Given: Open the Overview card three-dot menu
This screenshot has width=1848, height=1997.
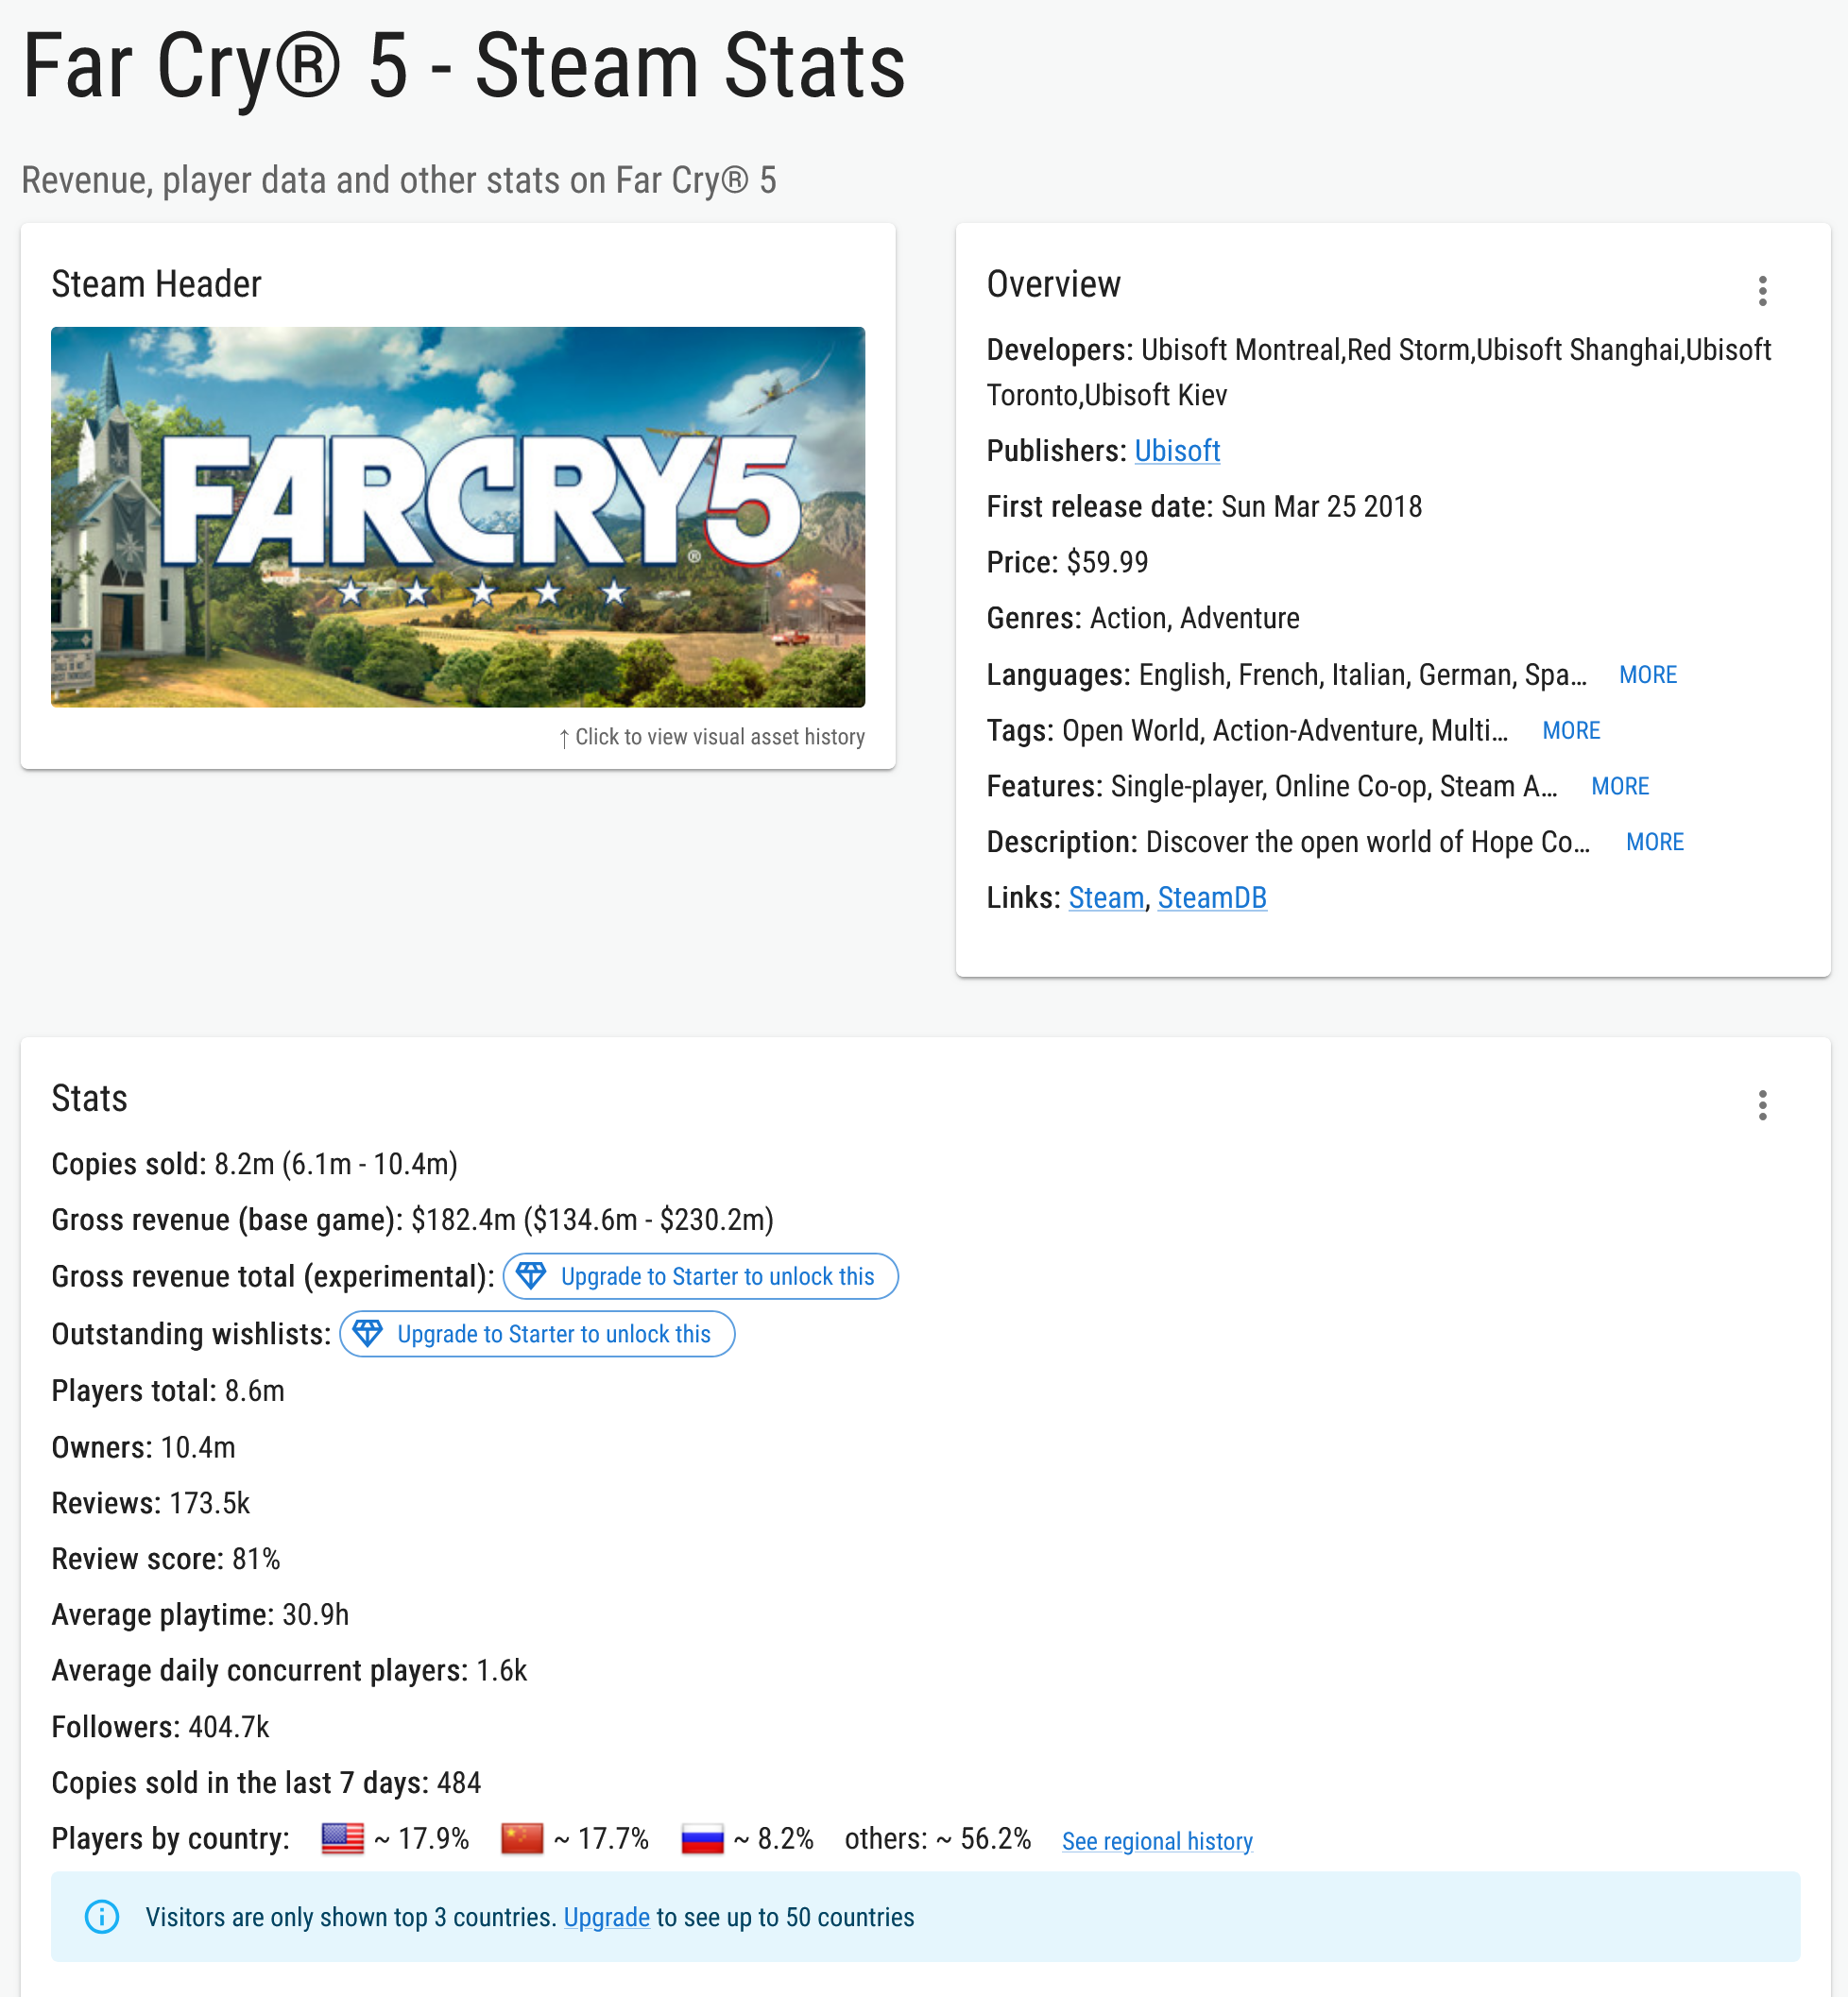Looking at the screenshot, I should click(1762, 291).
